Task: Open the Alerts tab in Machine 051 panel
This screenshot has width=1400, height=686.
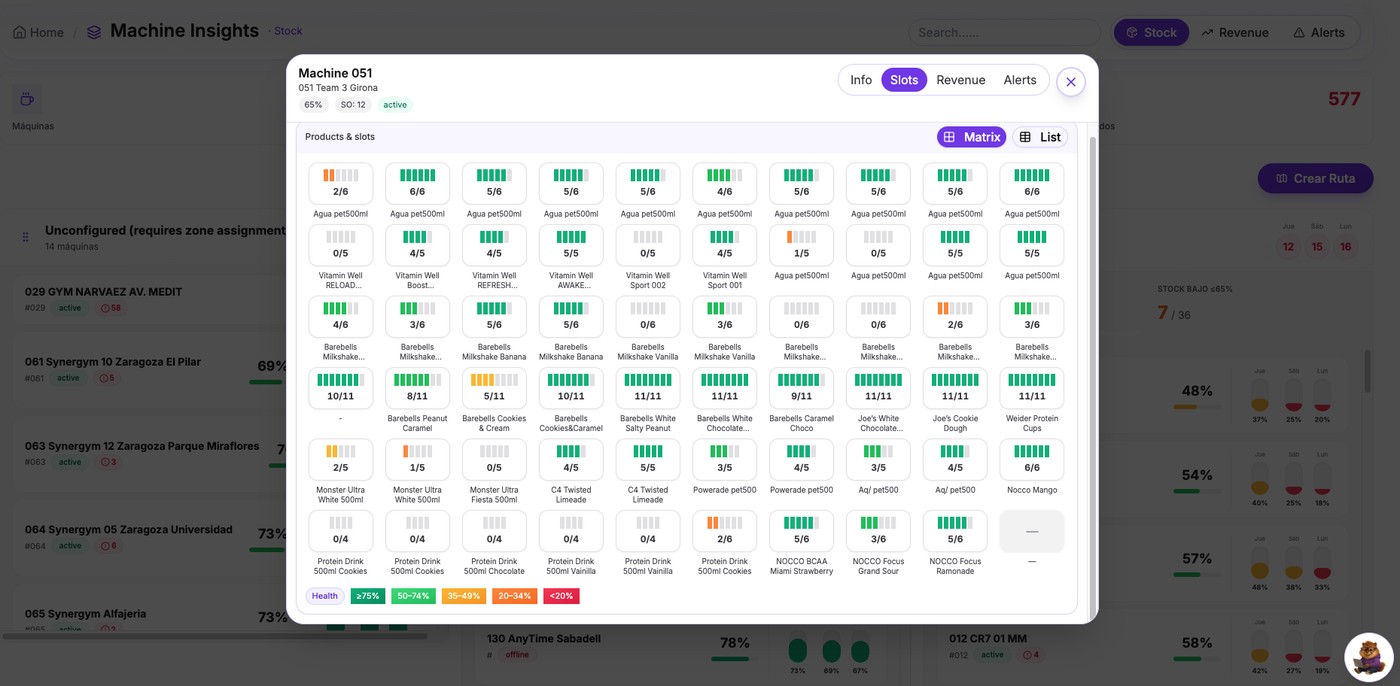Action: tap(1020, 79)
